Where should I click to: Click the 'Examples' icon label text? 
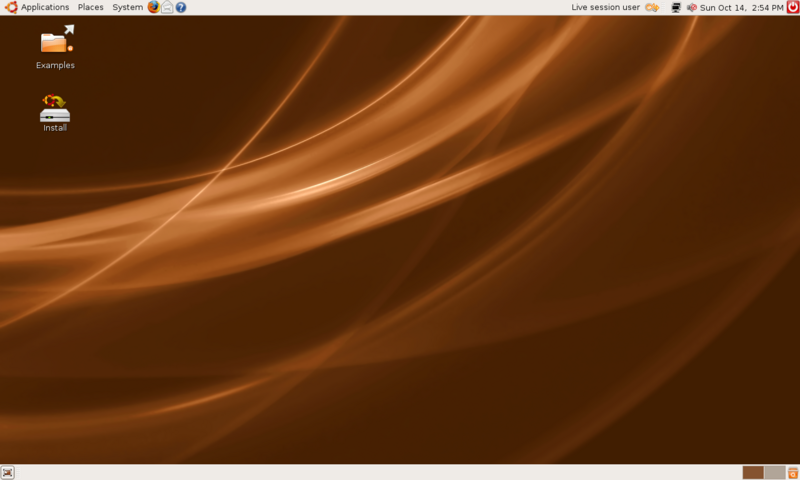coord(56,65)
